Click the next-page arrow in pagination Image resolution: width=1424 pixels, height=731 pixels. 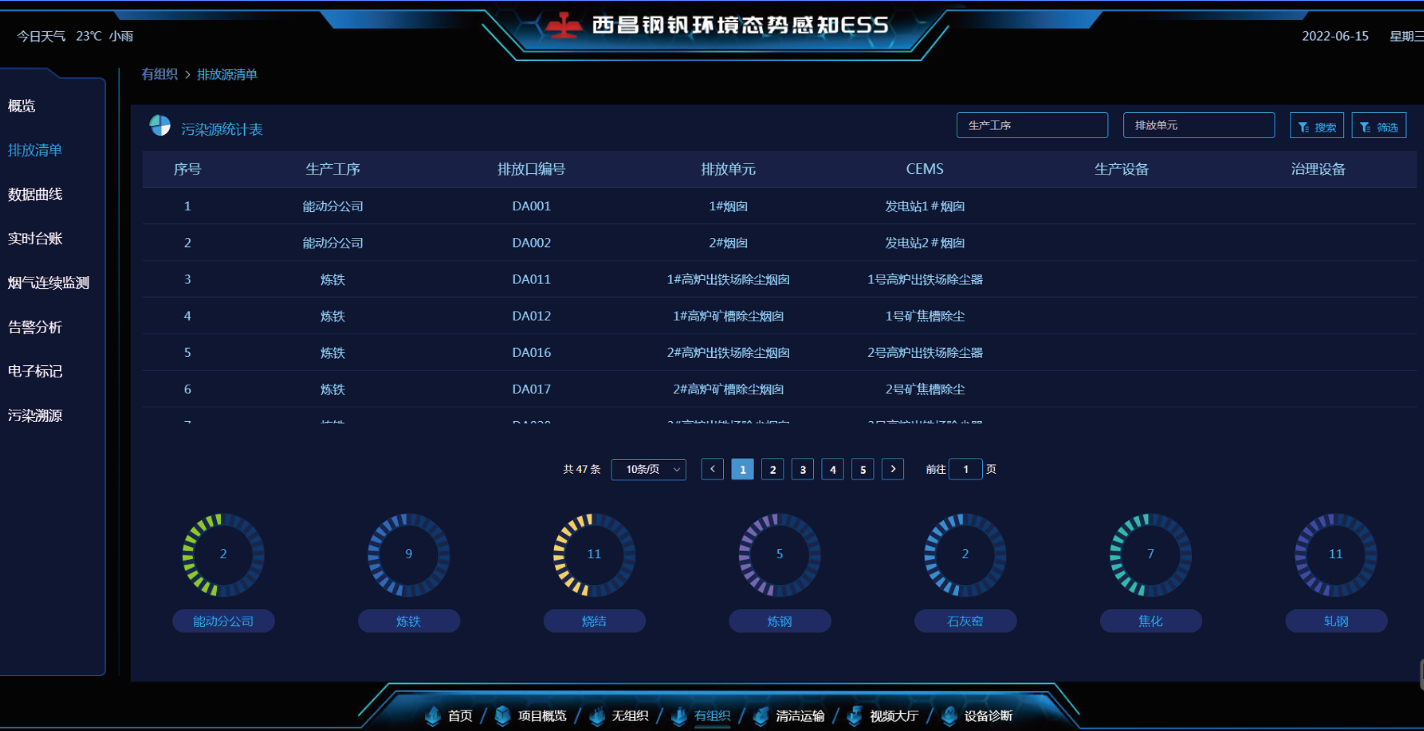tap(892, 468)
